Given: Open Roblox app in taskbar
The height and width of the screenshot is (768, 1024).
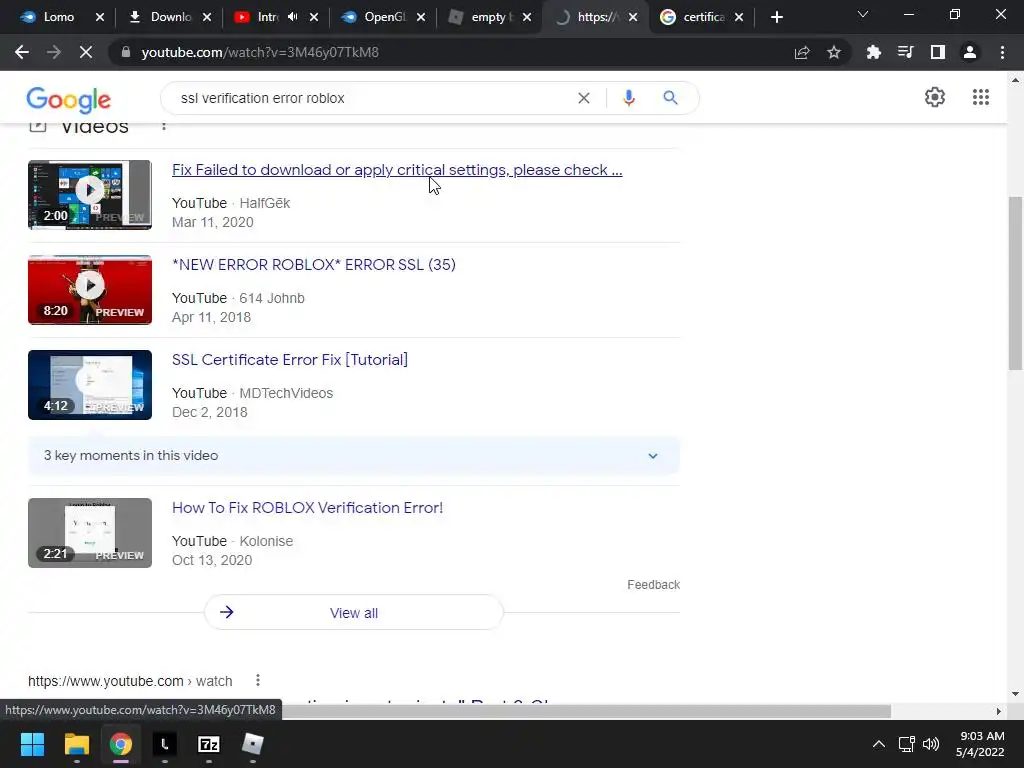Looking at the screenshot, I should pyautogui.click(x=252, y=744).
